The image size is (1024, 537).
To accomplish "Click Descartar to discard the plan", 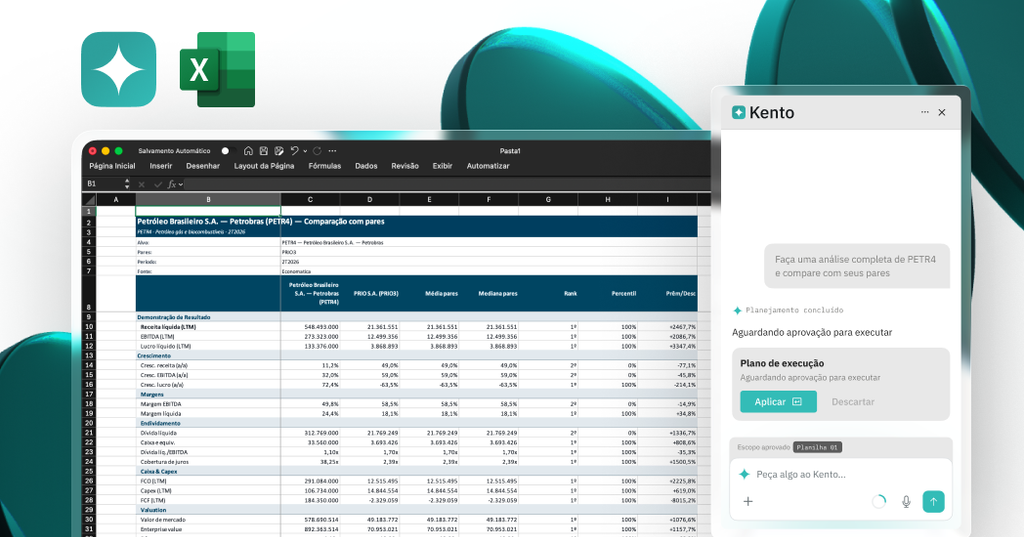I will click(x=853, y=402).
